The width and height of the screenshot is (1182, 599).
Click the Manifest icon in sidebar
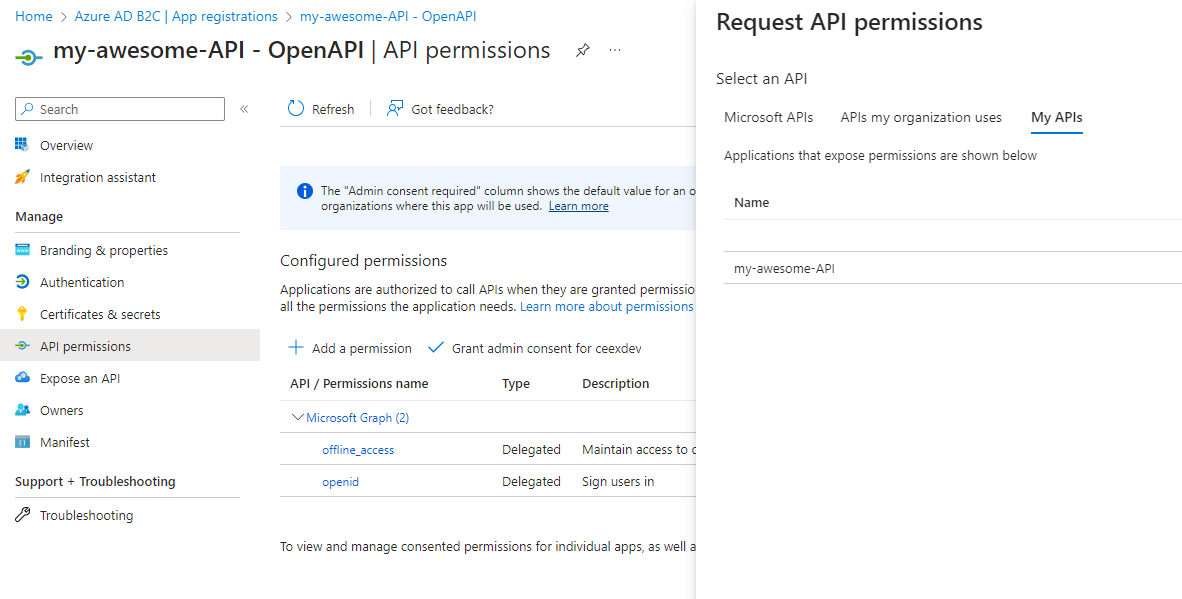click(x=22, y=442)
